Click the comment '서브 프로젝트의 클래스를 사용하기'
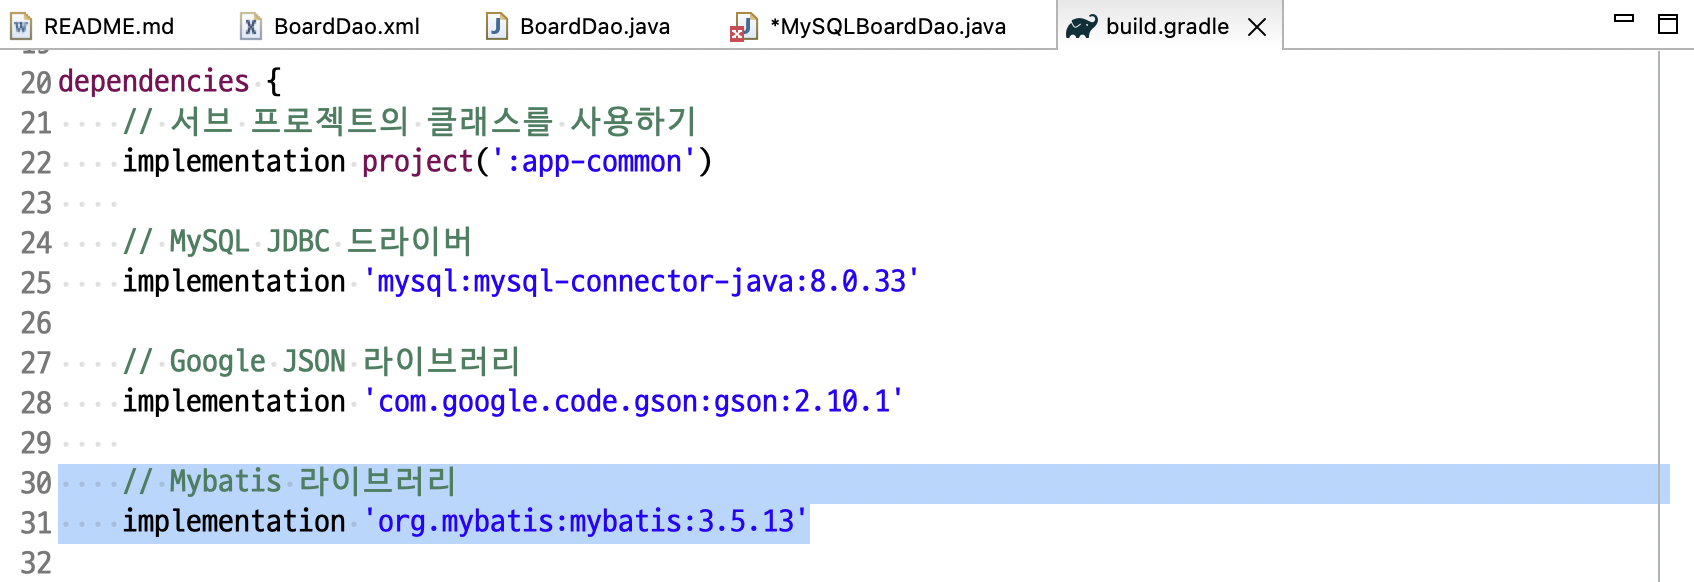This screenshot has width=1694, height=582. (x=434, y=121)
